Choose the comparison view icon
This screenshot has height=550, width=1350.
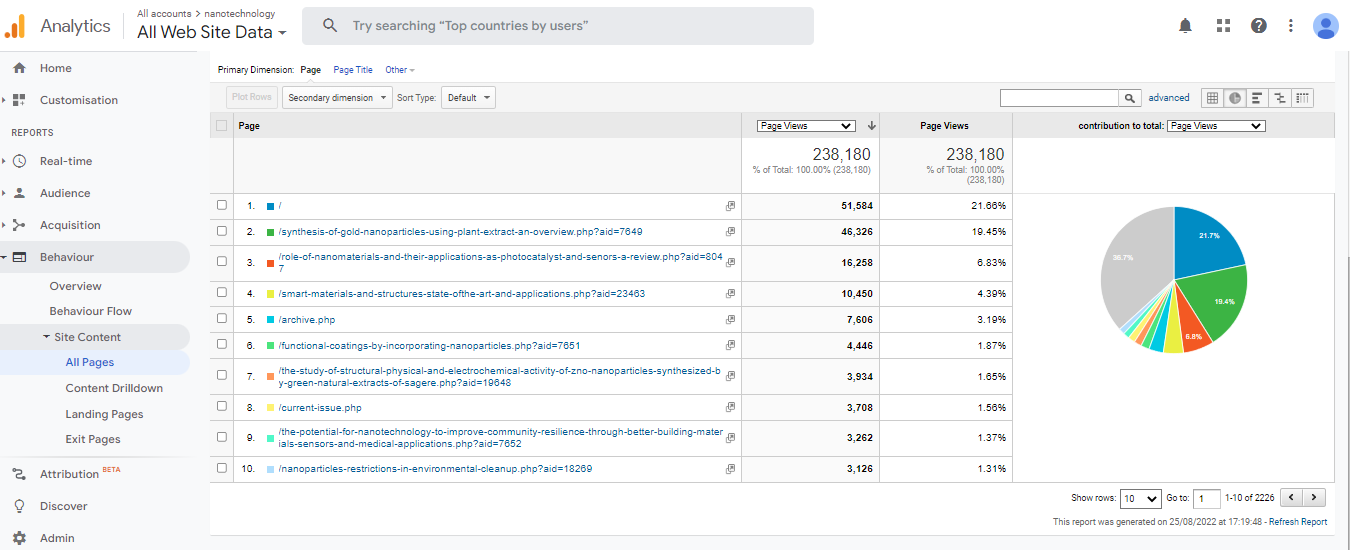coord(1279,98)
